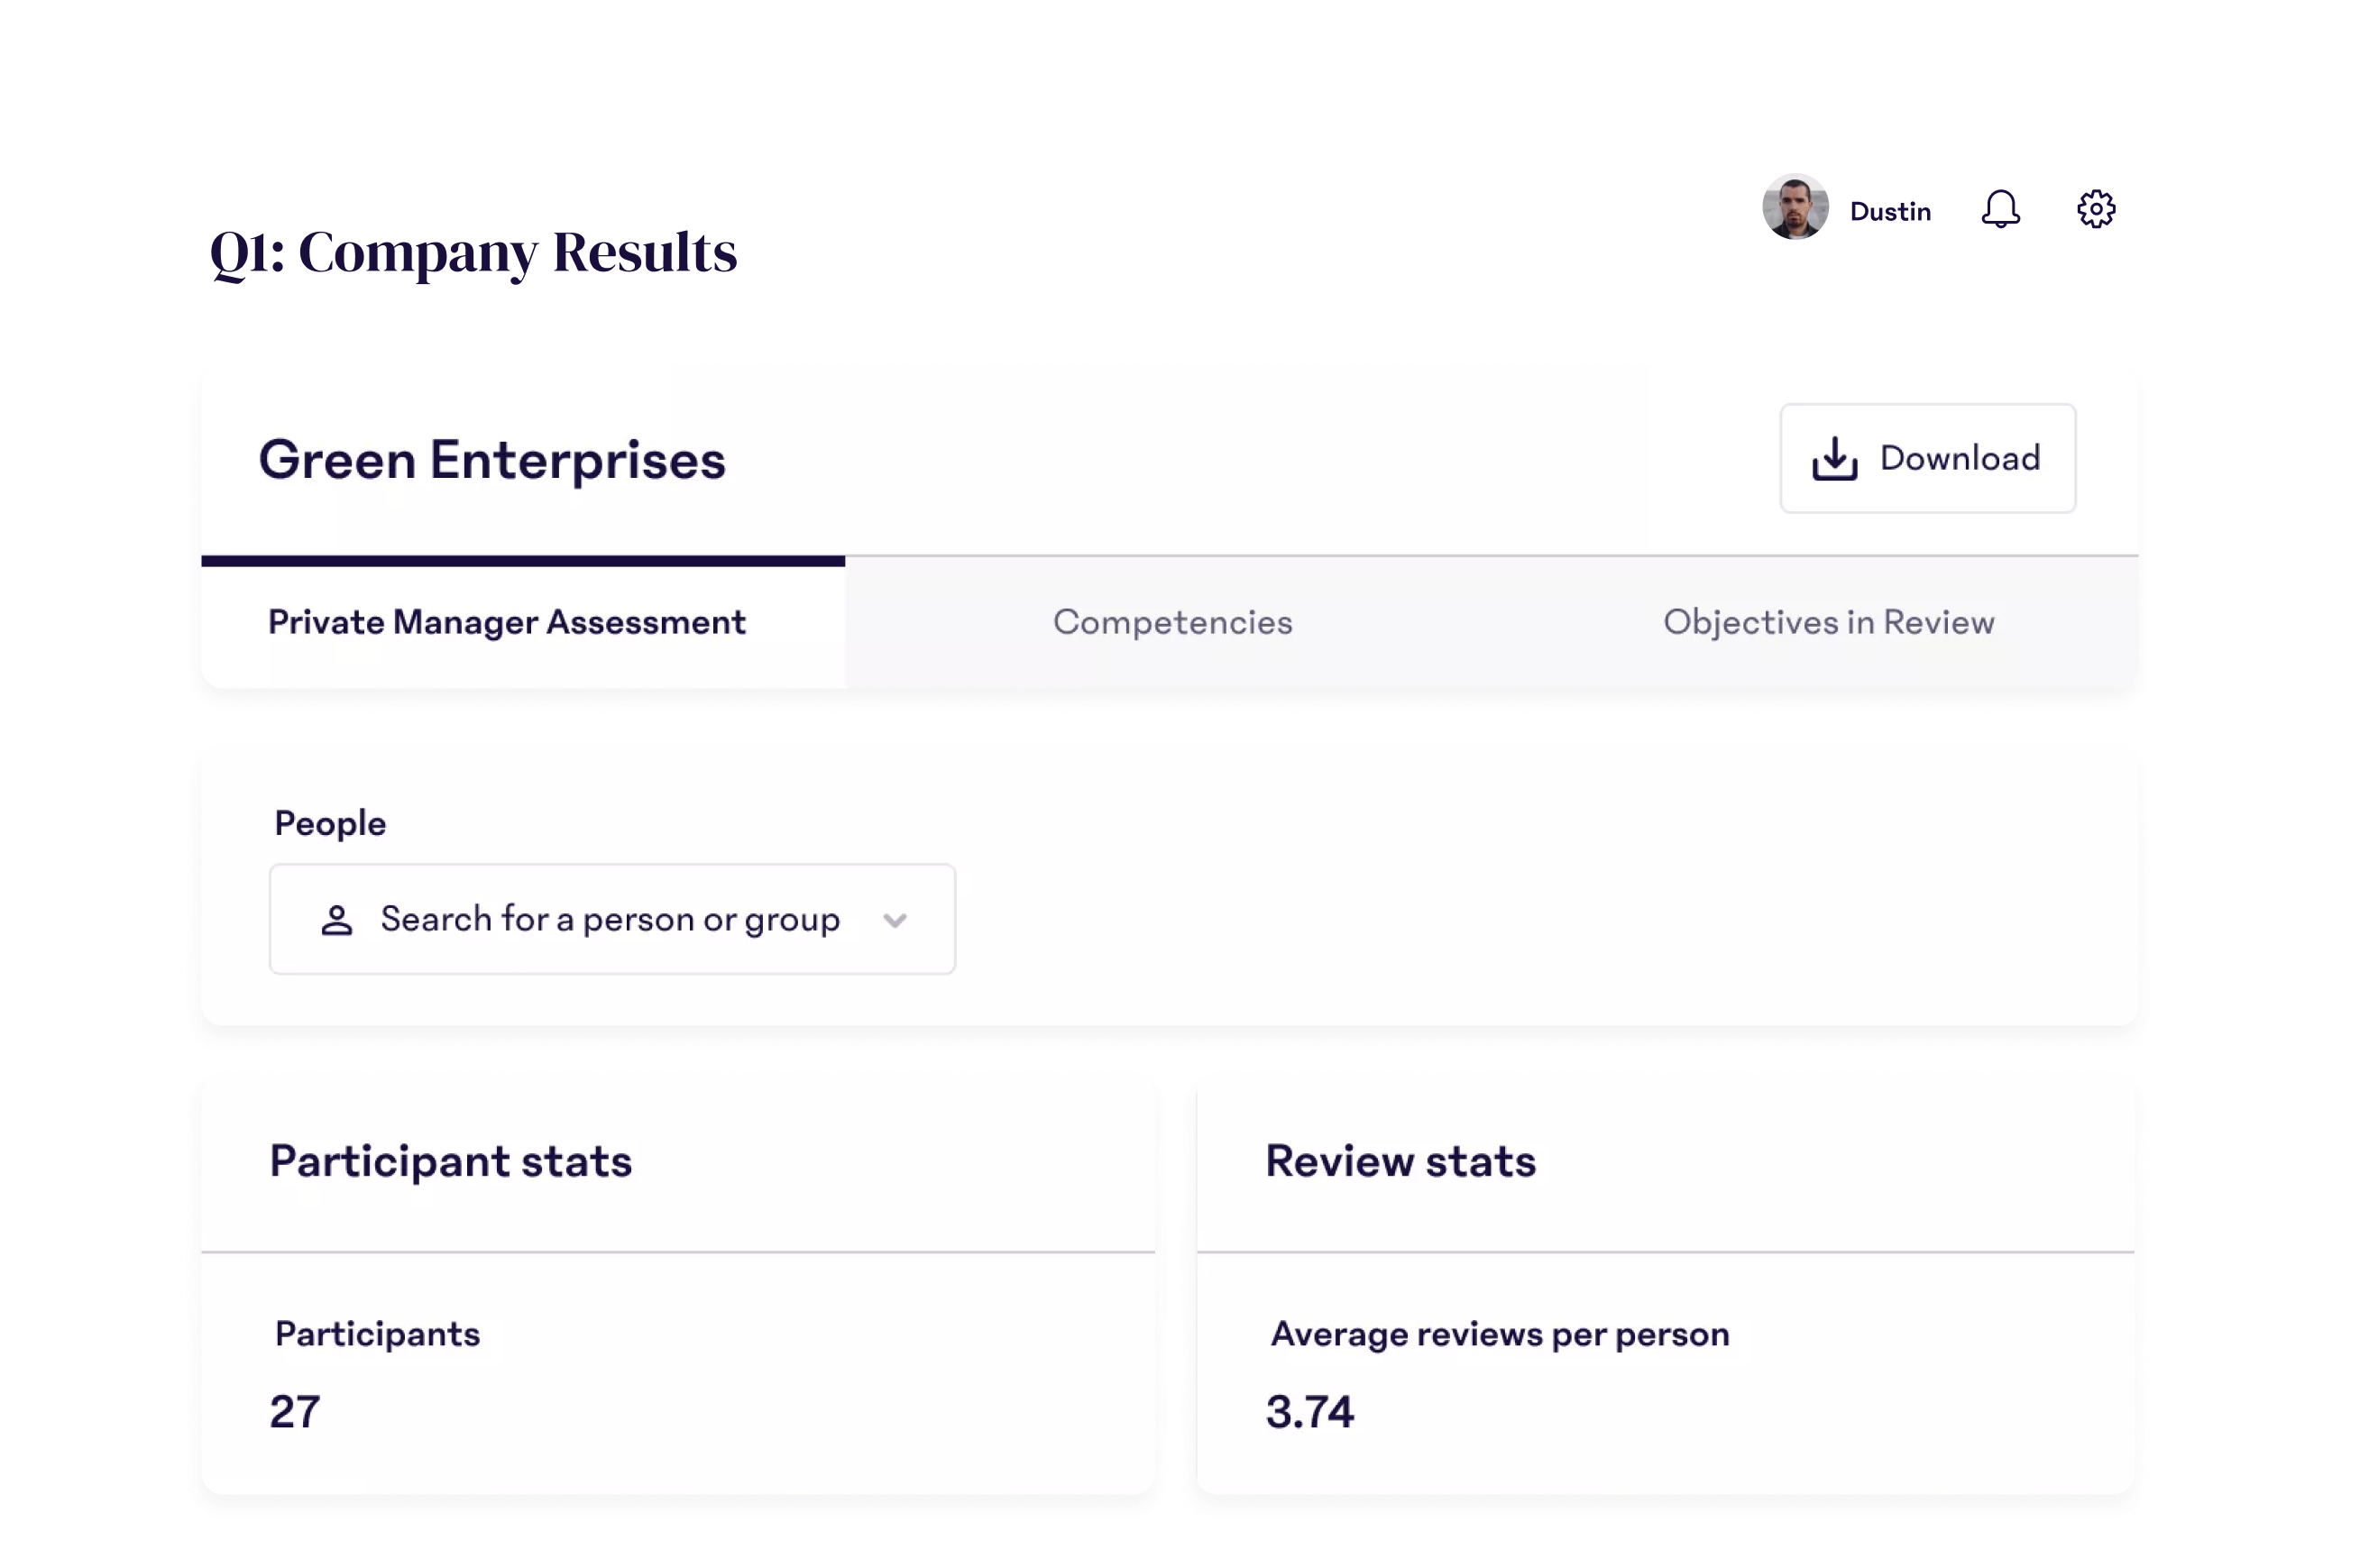The height and width of the screenshot is (1568, 2369).
Task: Click the People filter label
Action: [x=330, y=824]
